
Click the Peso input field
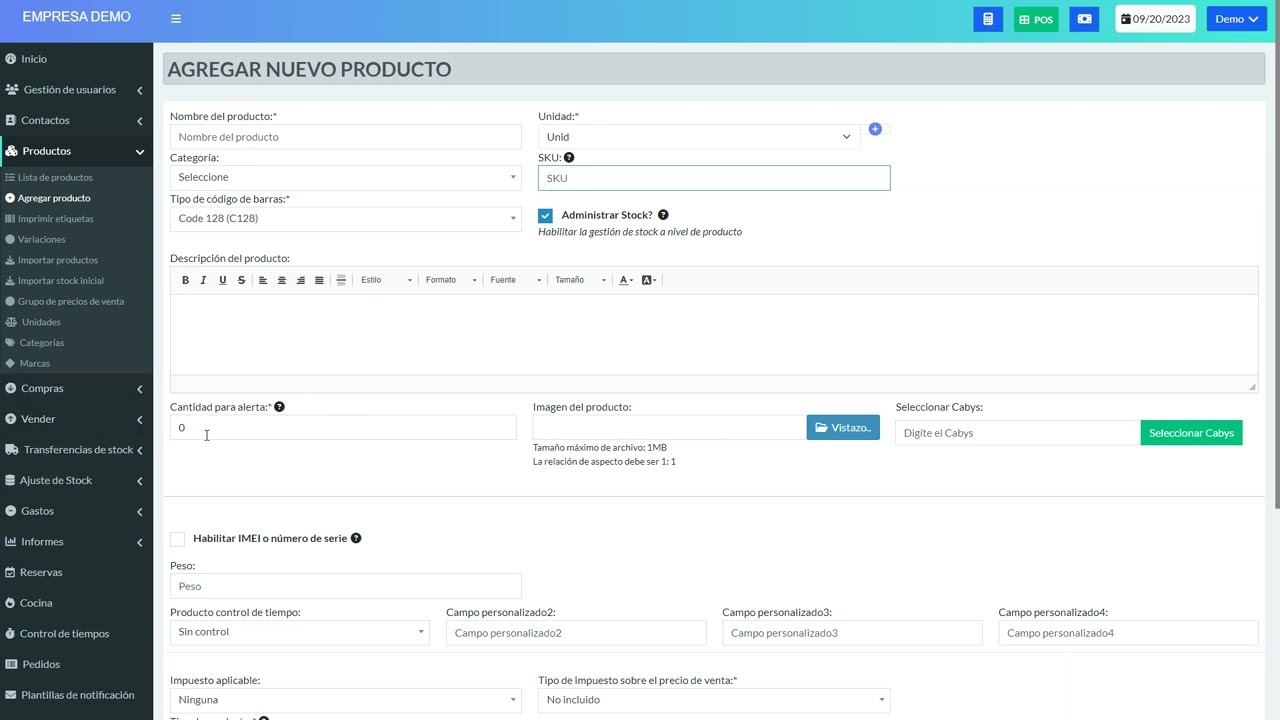(346, 586)
